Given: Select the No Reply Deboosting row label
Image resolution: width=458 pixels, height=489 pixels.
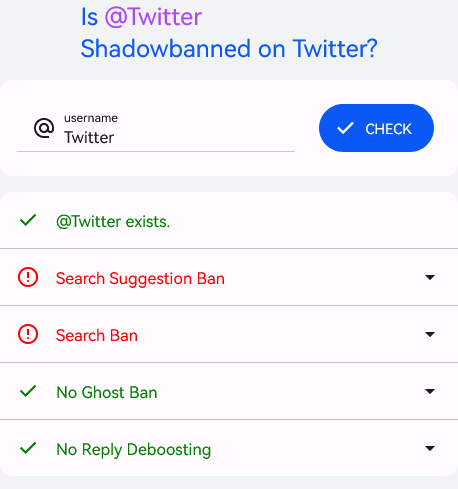Looking at the screenshot, I should [134, 450].
